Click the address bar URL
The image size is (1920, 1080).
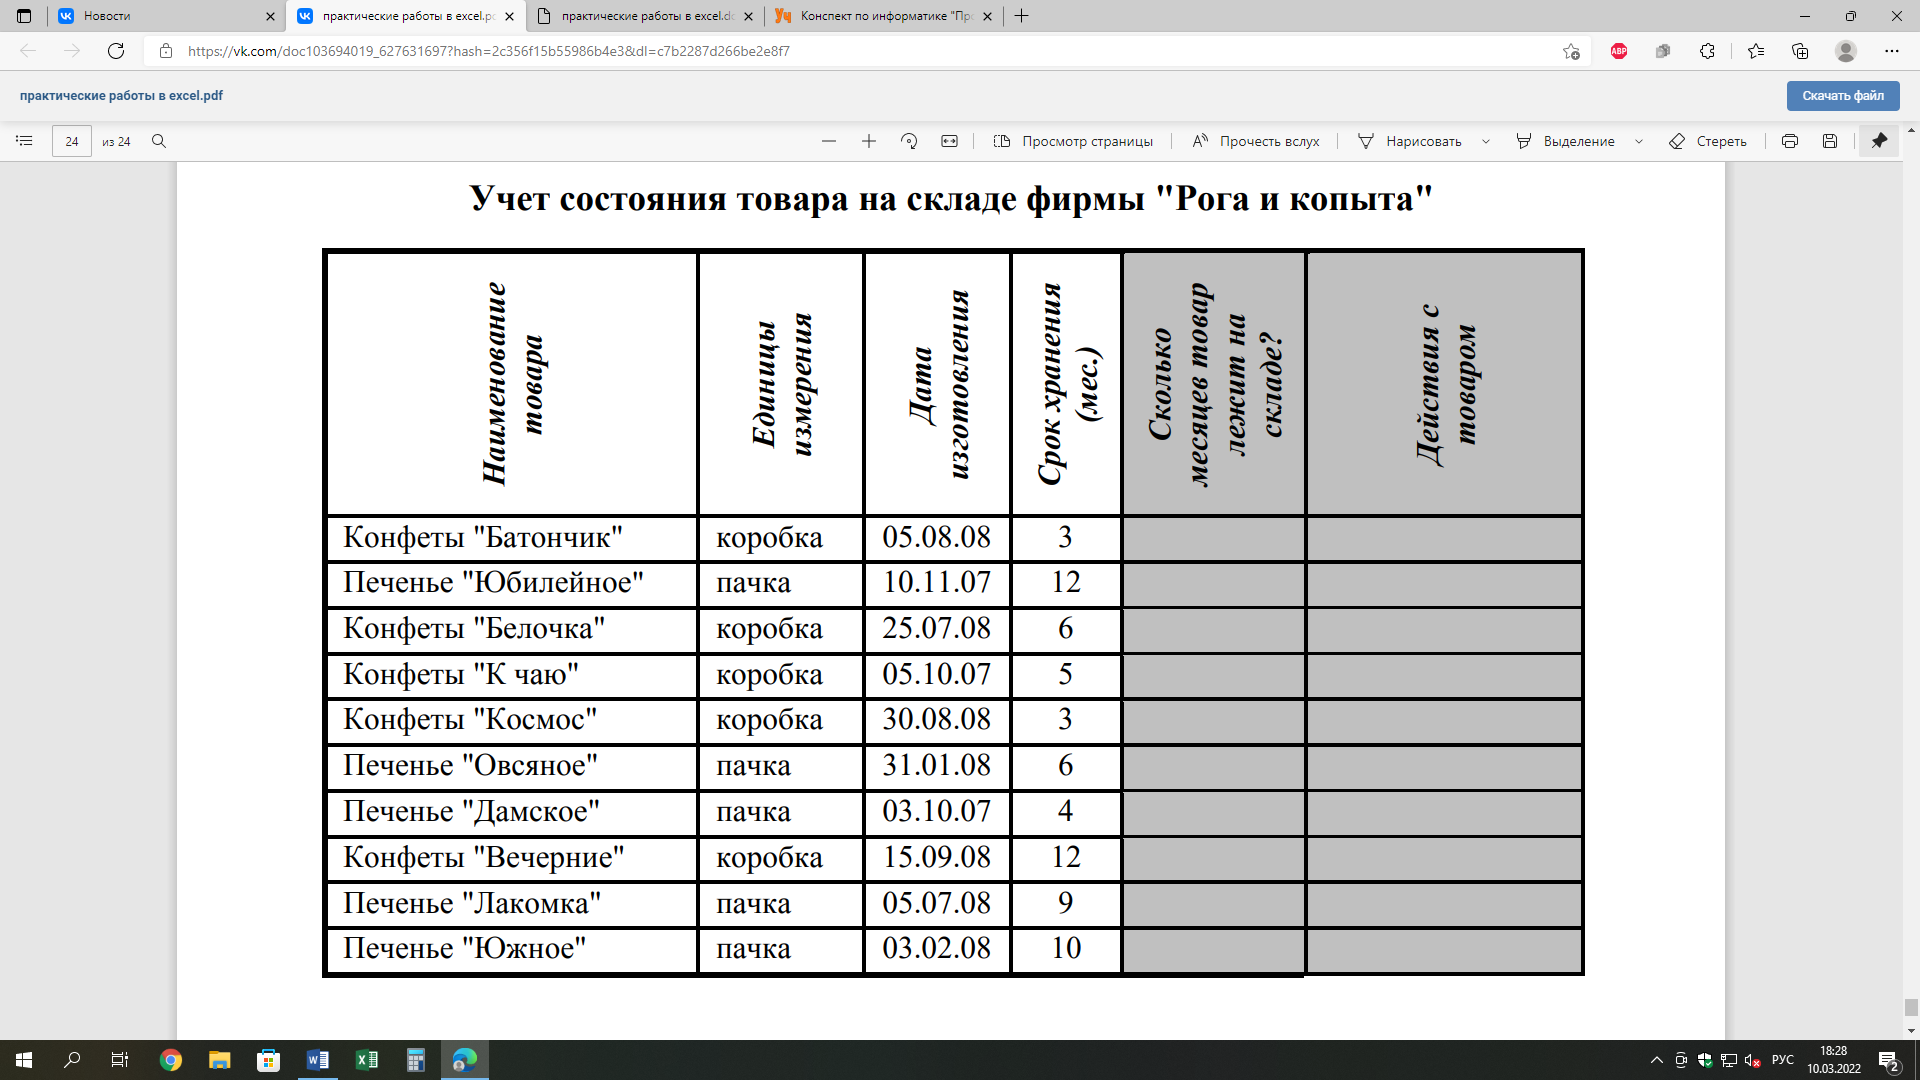(489, 51)
